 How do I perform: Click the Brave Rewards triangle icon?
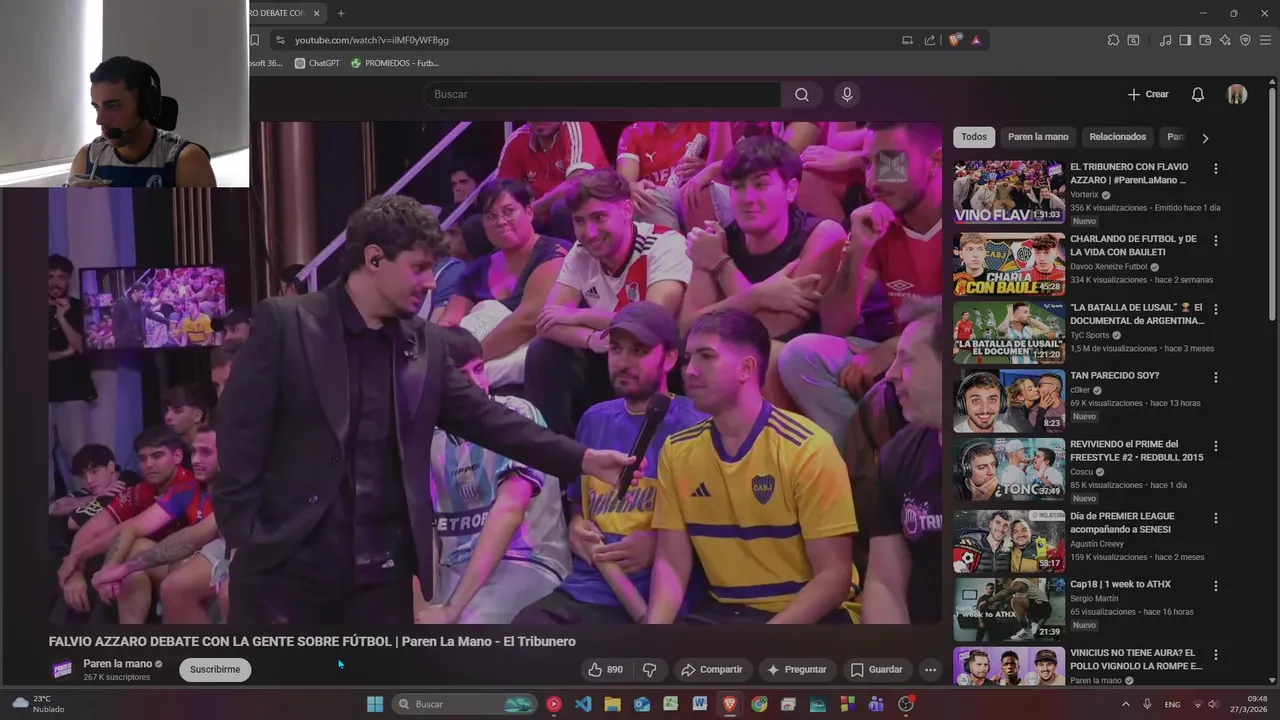[976, 40]
